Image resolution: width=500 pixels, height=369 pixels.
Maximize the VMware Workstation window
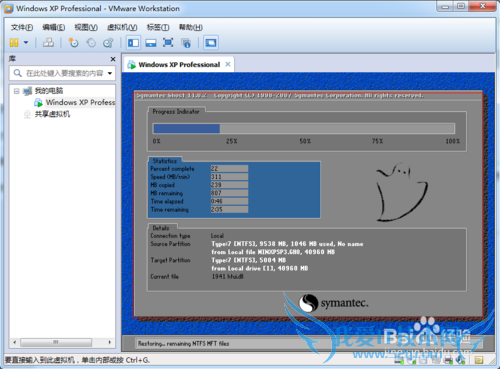pos(461,6)
